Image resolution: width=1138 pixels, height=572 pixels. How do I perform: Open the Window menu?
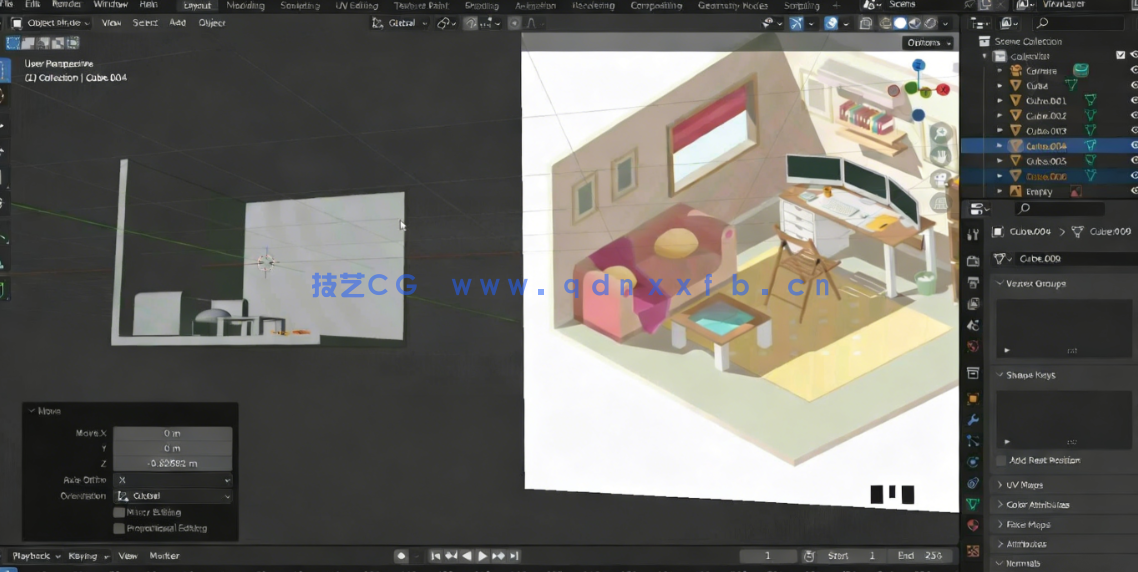click(x=110, y=4)
